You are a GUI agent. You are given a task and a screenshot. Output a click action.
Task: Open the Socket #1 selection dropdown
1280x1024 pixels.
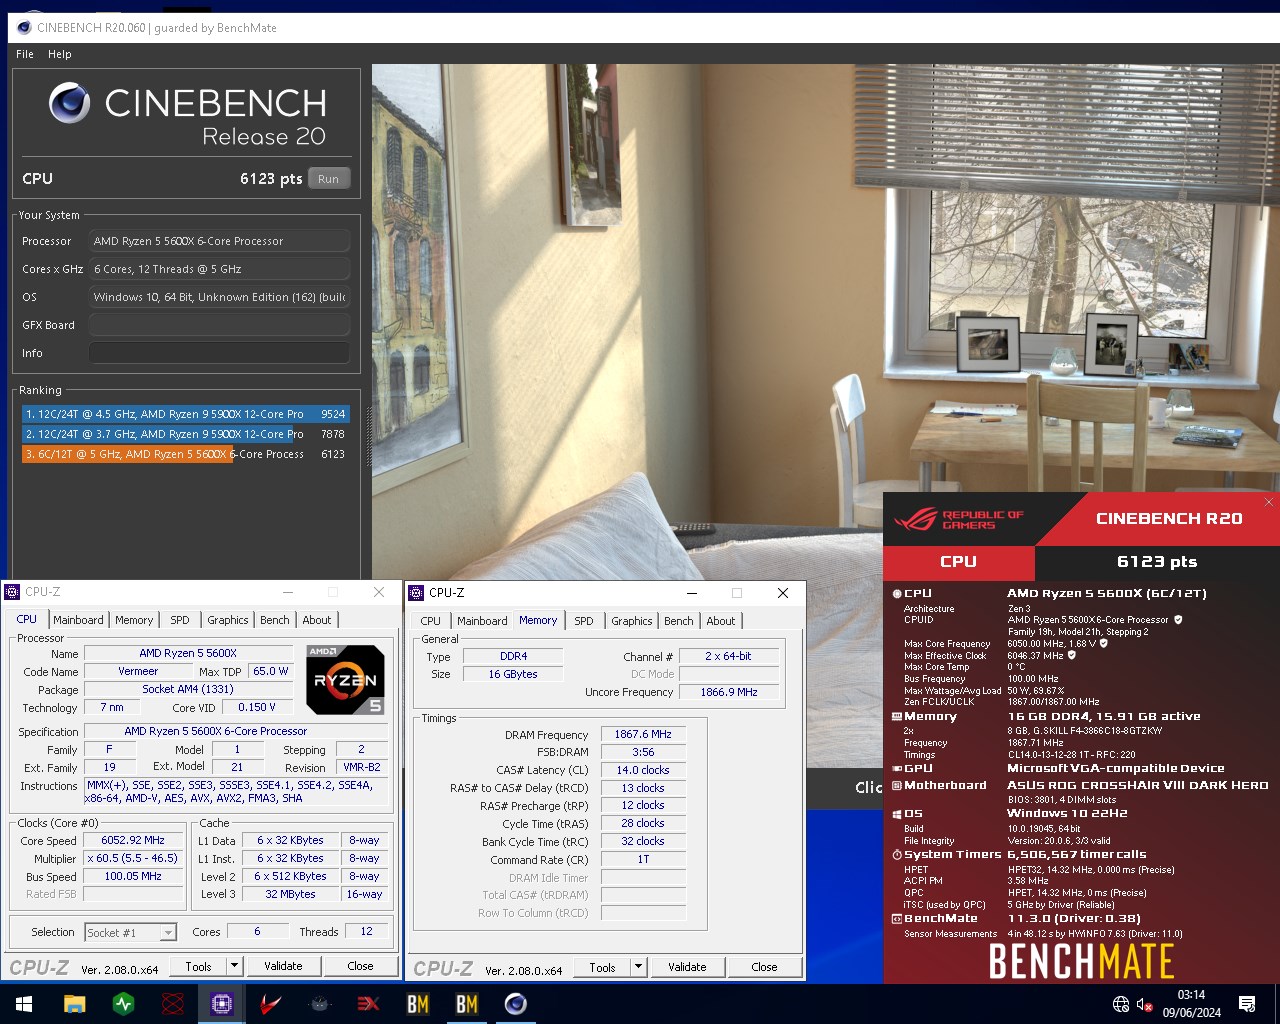pos(130,932)
